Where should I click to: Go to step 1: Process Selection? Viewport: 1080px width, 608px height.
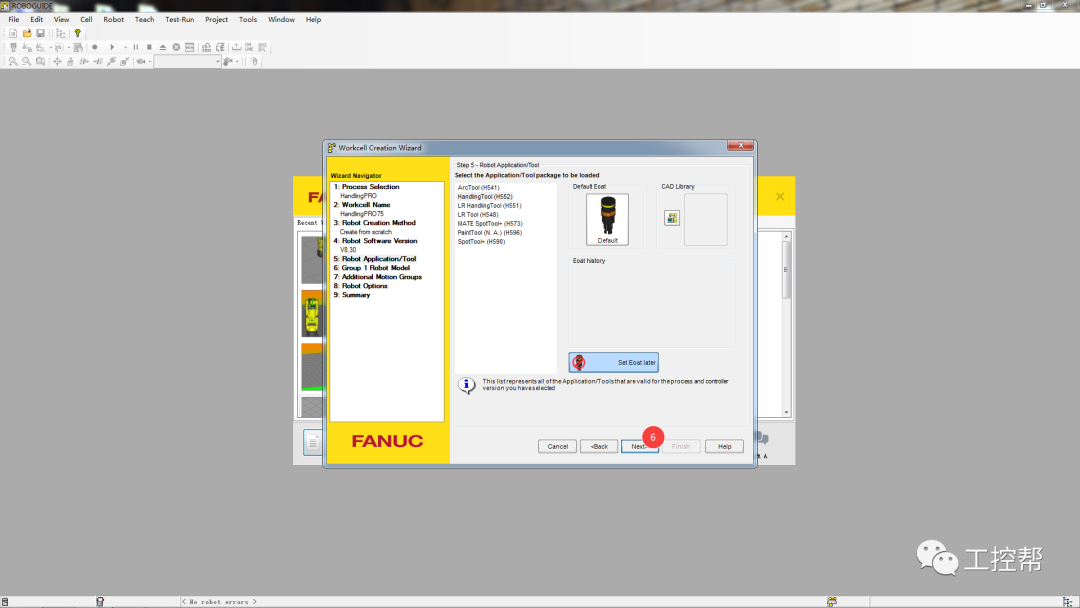pyautogui.click(x=366, y=187)
